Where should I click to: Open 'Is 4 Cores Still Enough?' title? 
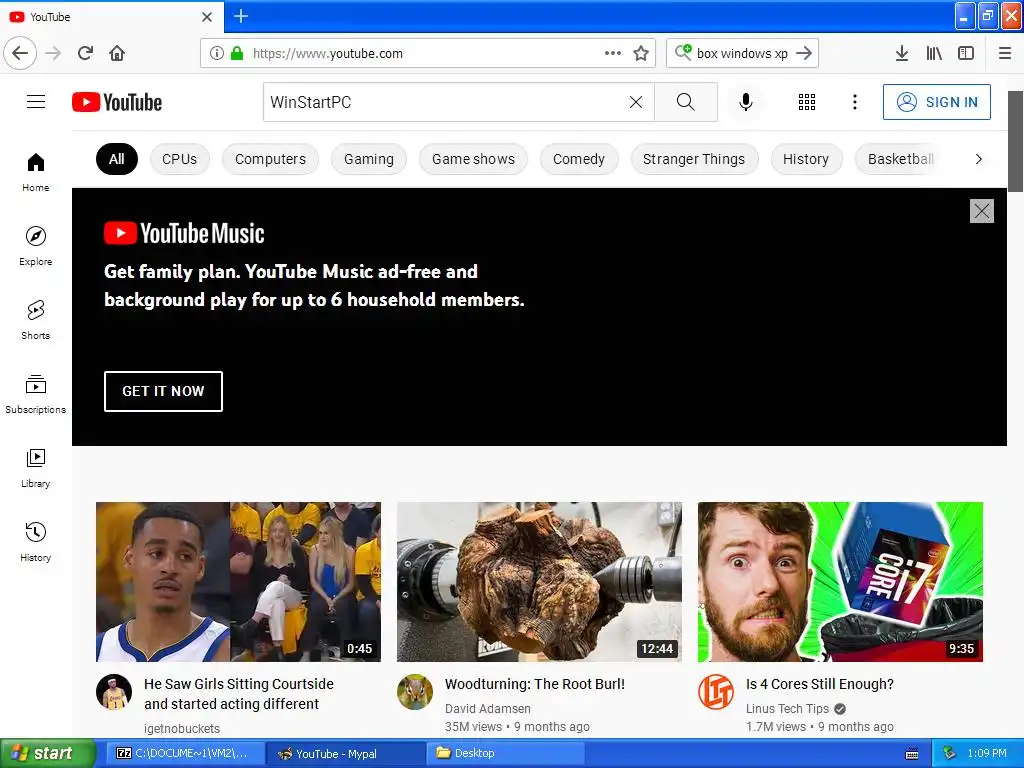820,684
